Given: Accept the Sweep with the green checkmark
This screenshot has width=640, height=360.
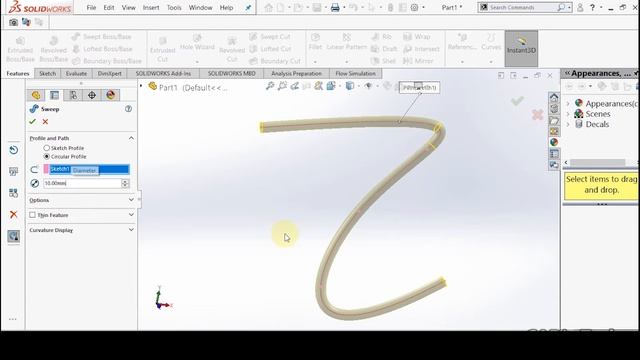Looking at the screenshot, I should click(x=33, y=122).
